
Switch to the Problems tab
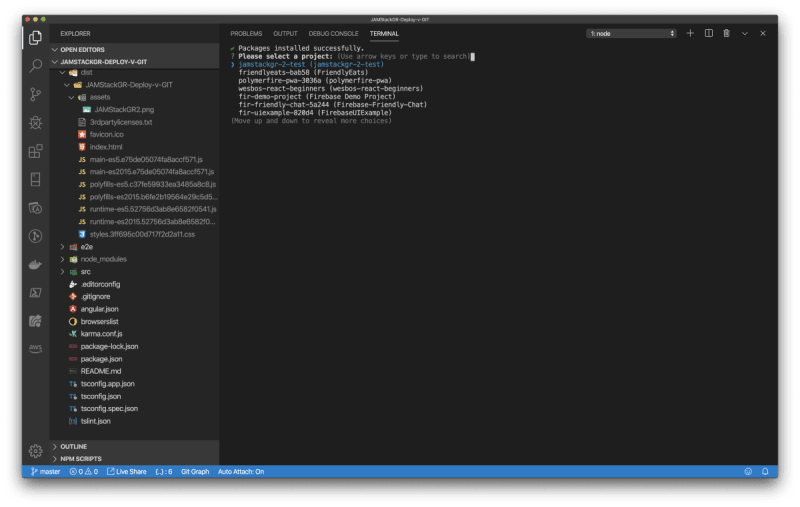(246, 34)
